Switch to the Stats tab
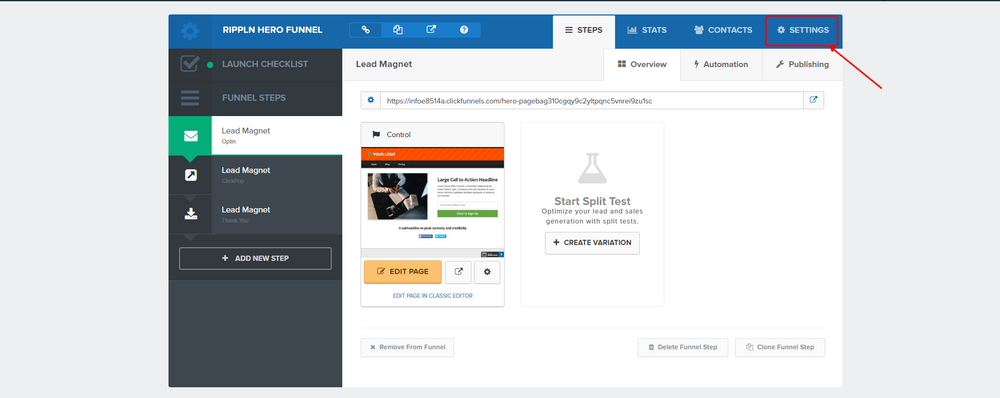The image size is (1000, 398). (x=647, y=30)
